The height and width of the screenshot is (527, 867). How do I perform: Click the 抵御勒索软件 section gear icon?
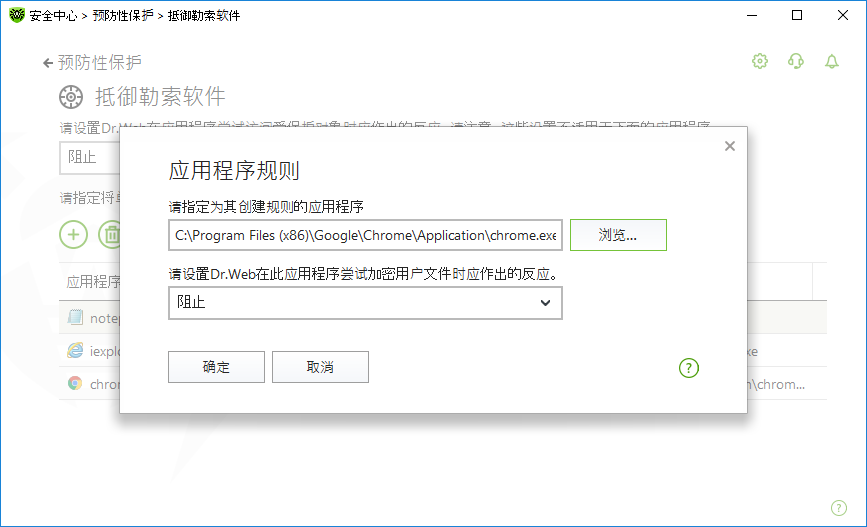71,97
